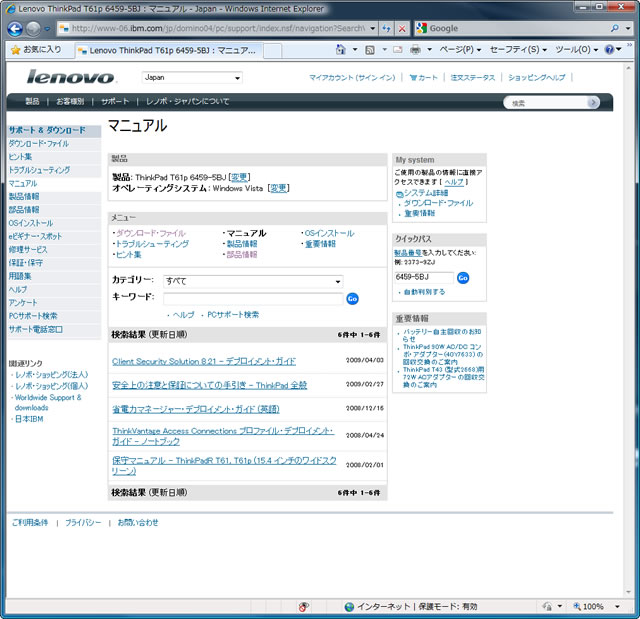Open システム詳細 link in My system
This screenshot has height=619, width=640.
pos(426,193)
